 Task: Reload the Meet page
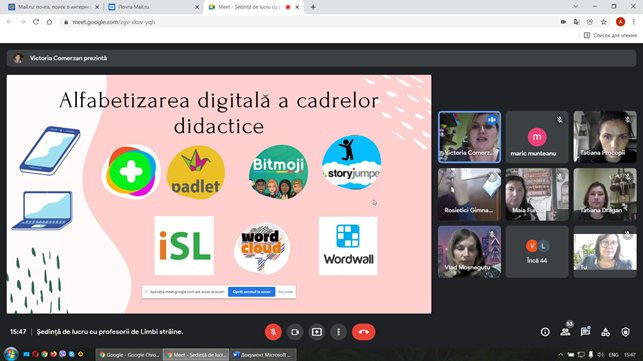point(36,22)
